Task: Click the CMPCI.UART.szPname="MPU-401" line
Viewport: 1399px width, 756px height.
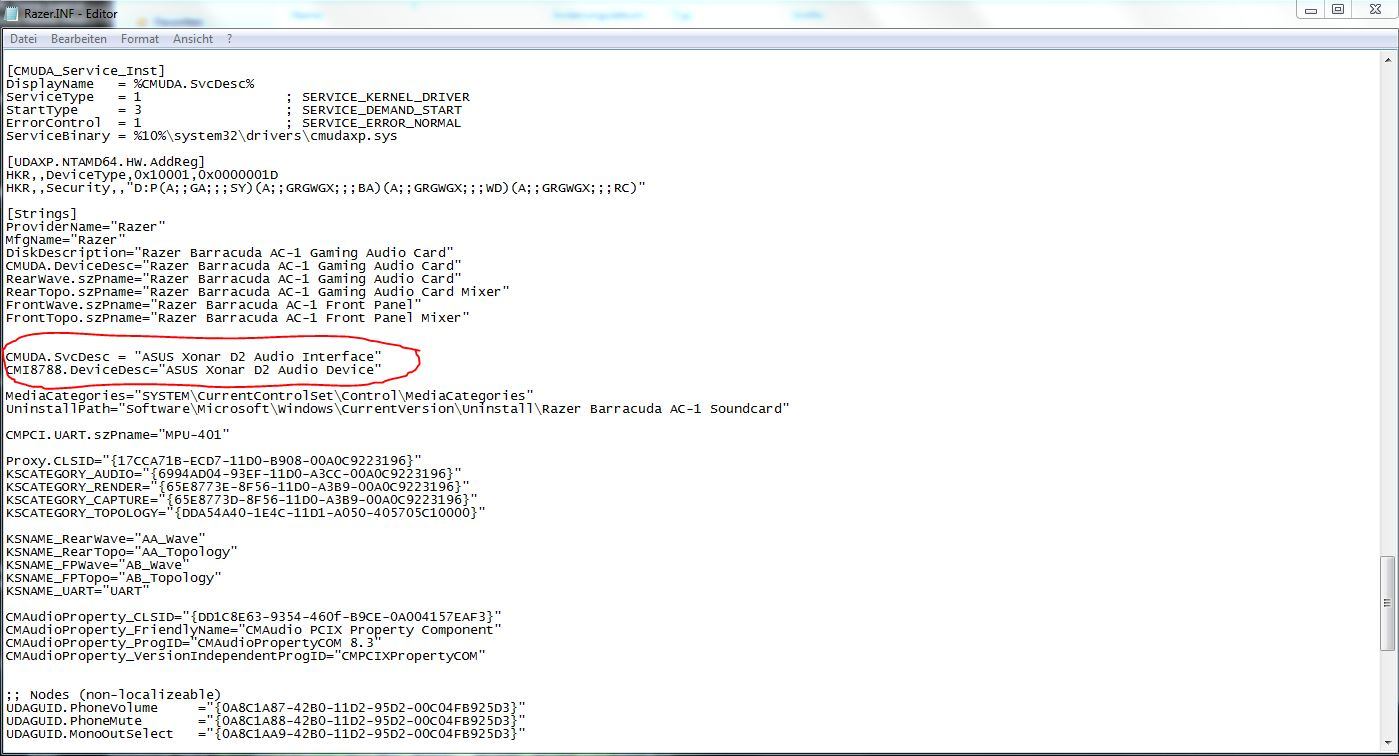Action: (x=117, y=435)
